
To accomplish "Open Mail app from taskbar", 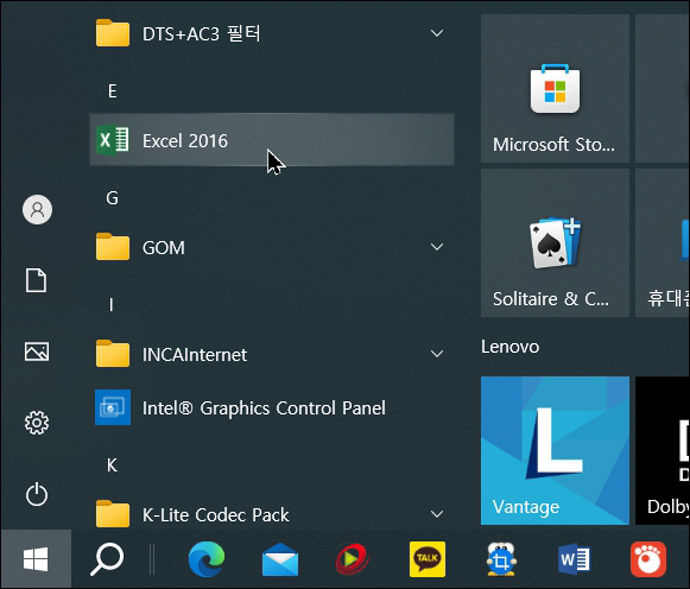I will 280,560.
